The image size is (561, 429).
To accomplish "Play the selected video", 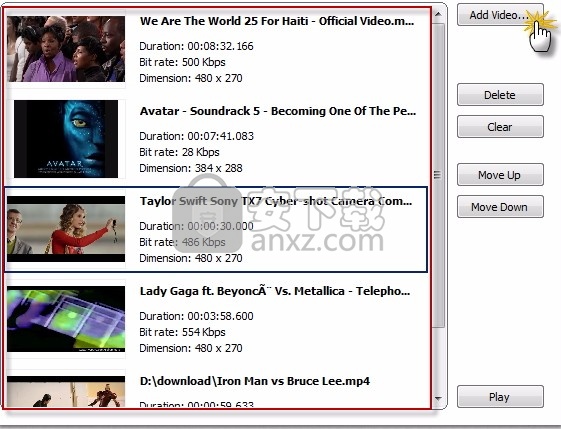I will point(500,397).
